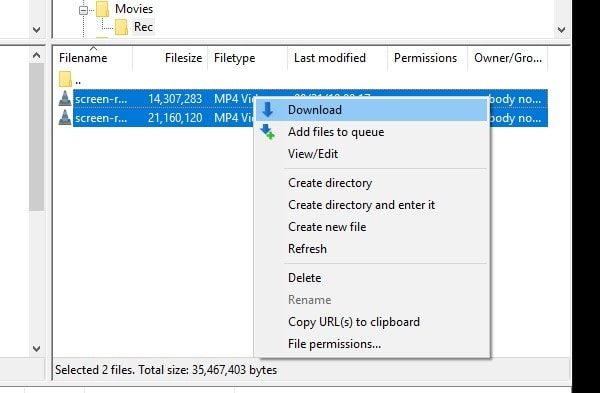Click second screen-r... filename
The height and width of the screenshot is (393, 600).
(101, 117)
